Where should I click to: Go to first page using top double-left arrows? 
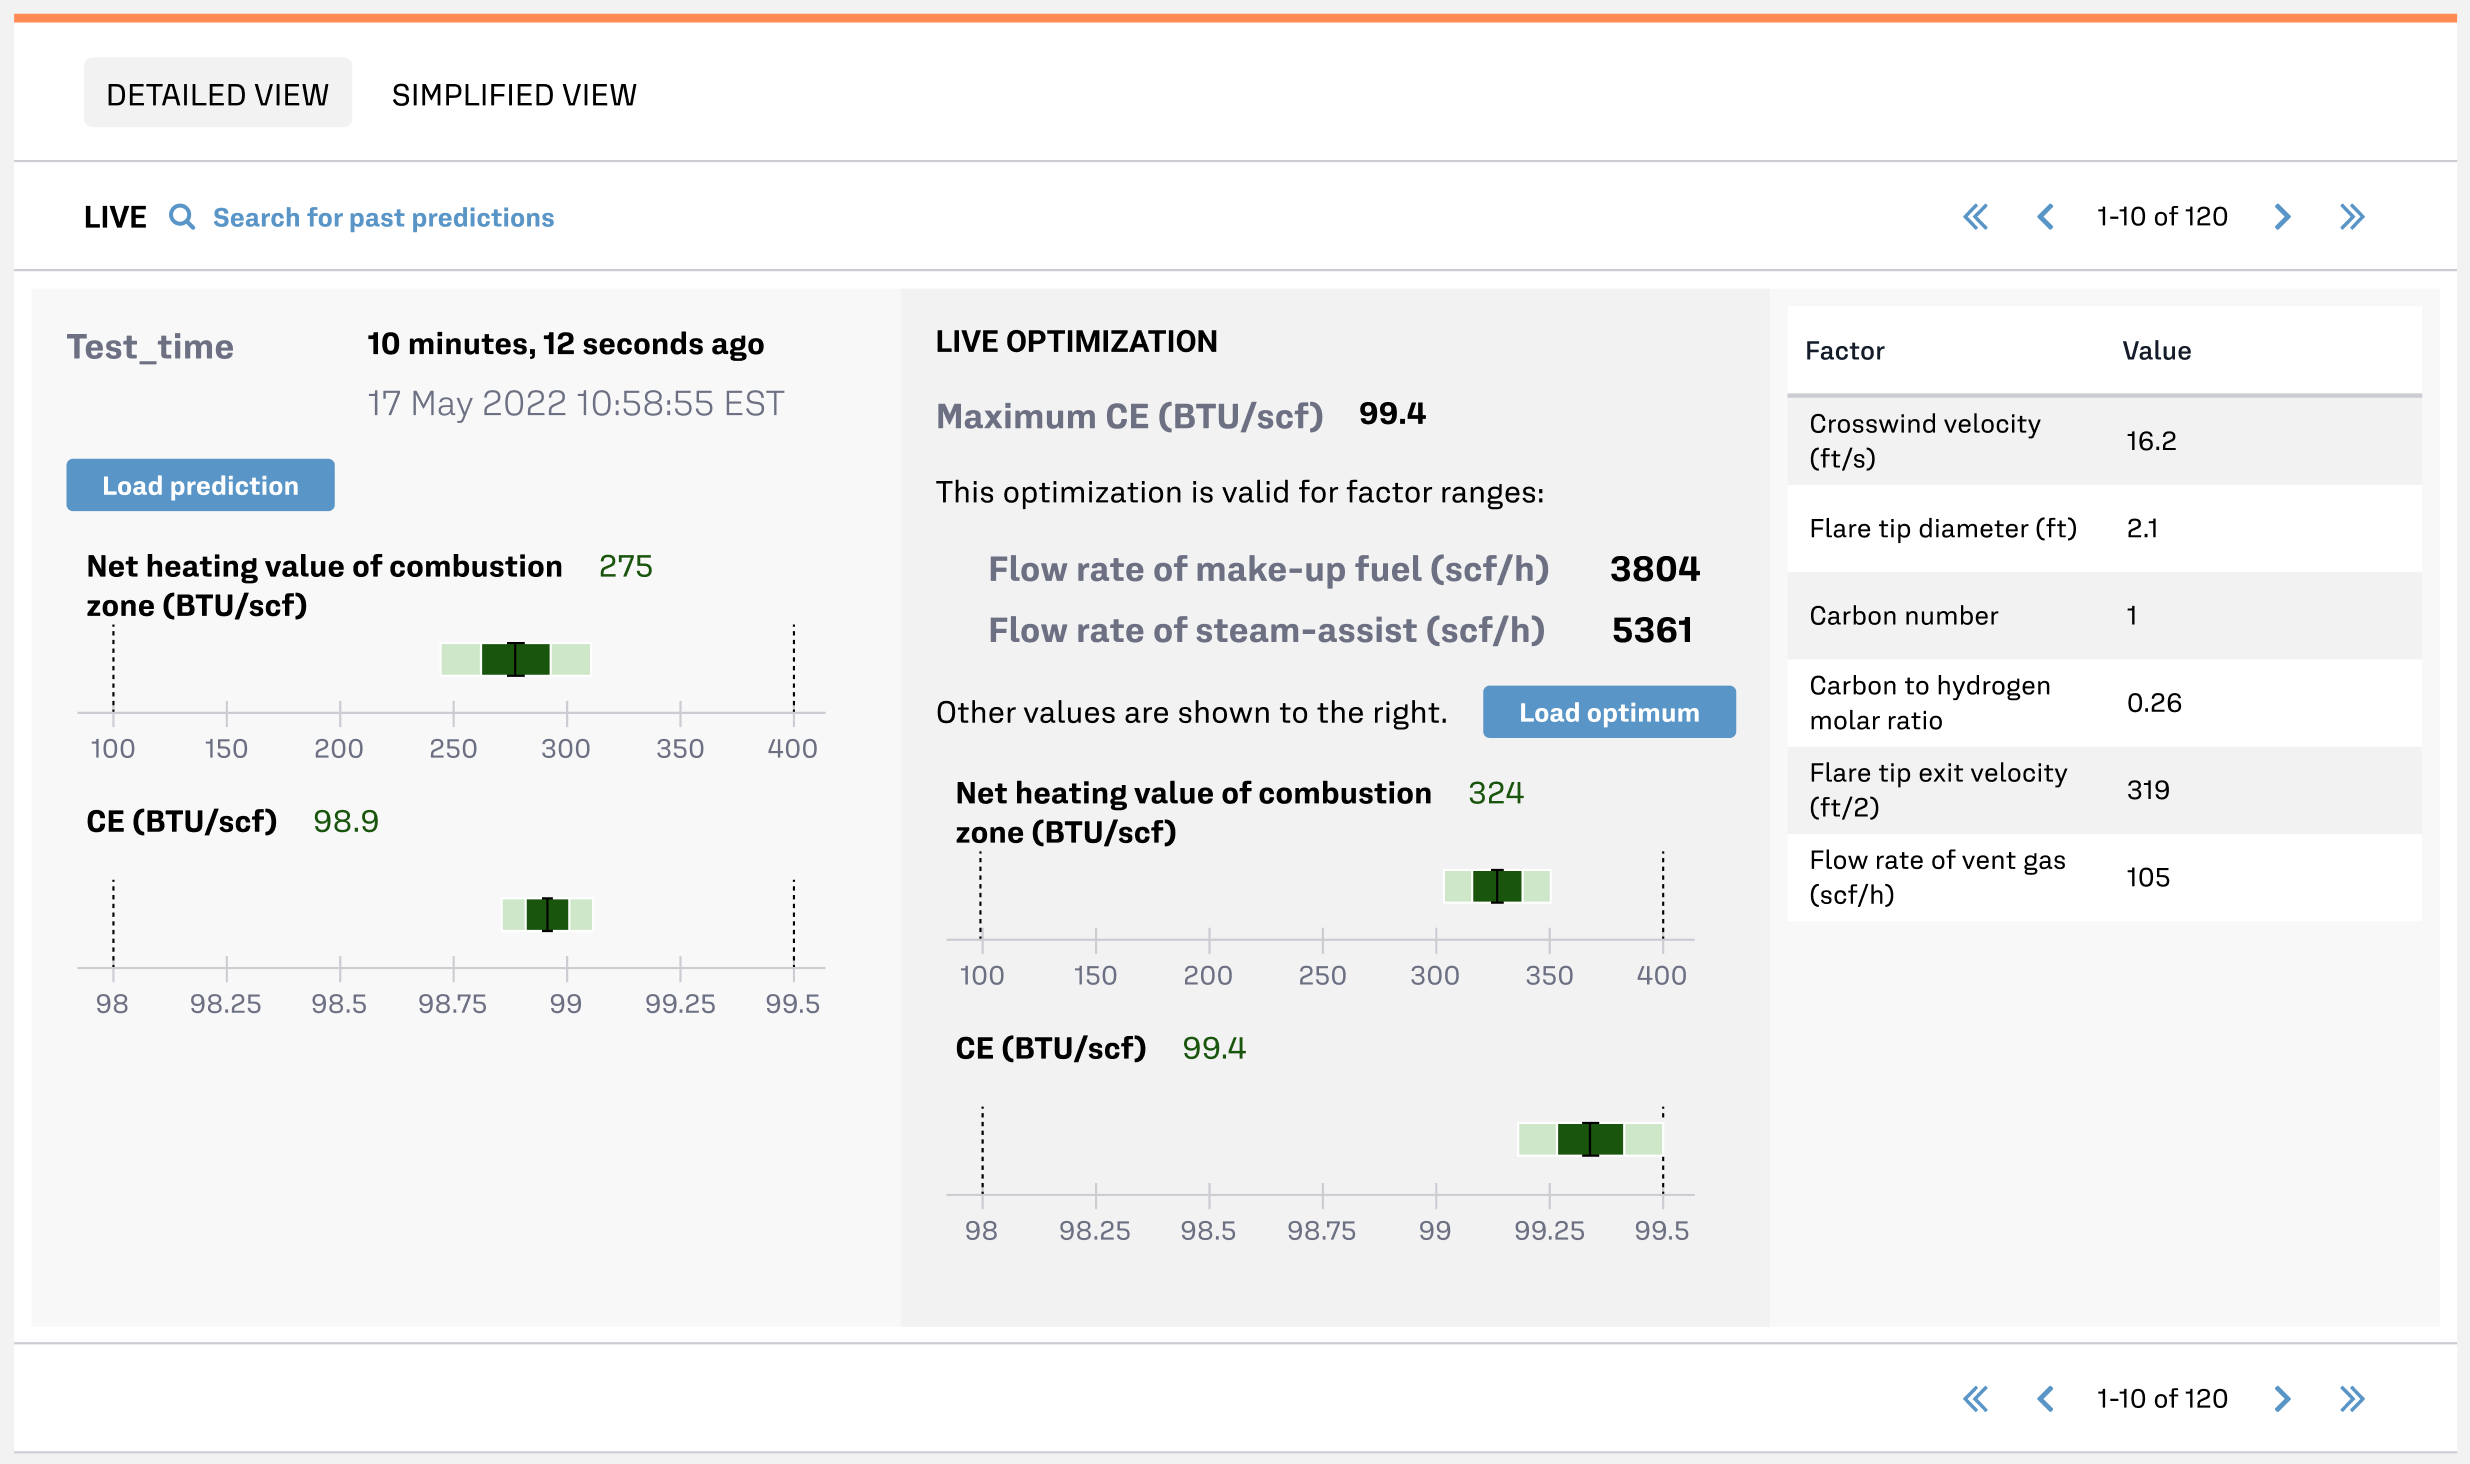(1975, 217)
